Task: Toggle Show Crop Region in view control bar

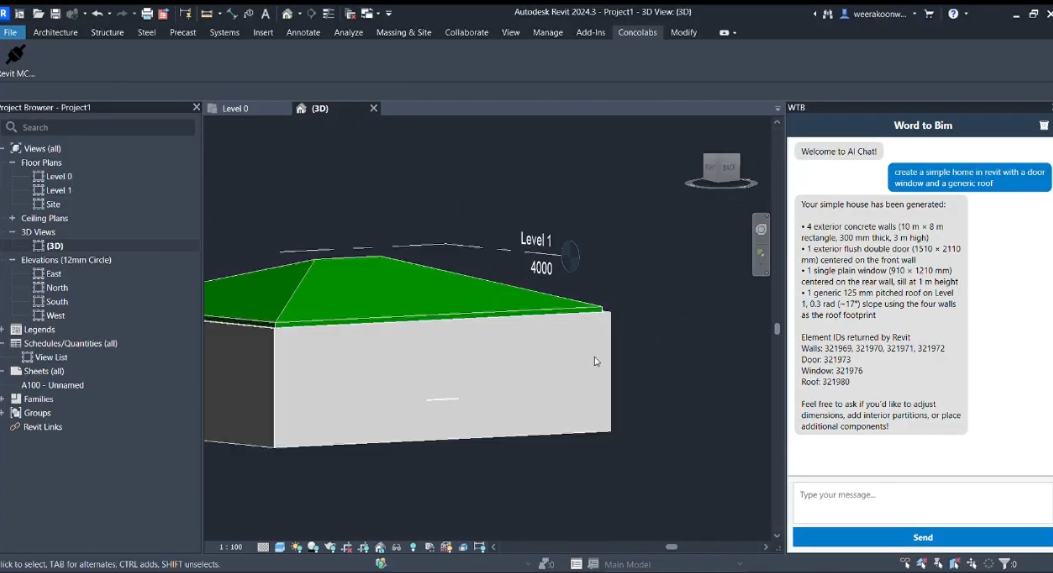Action: tap(363, 547)
